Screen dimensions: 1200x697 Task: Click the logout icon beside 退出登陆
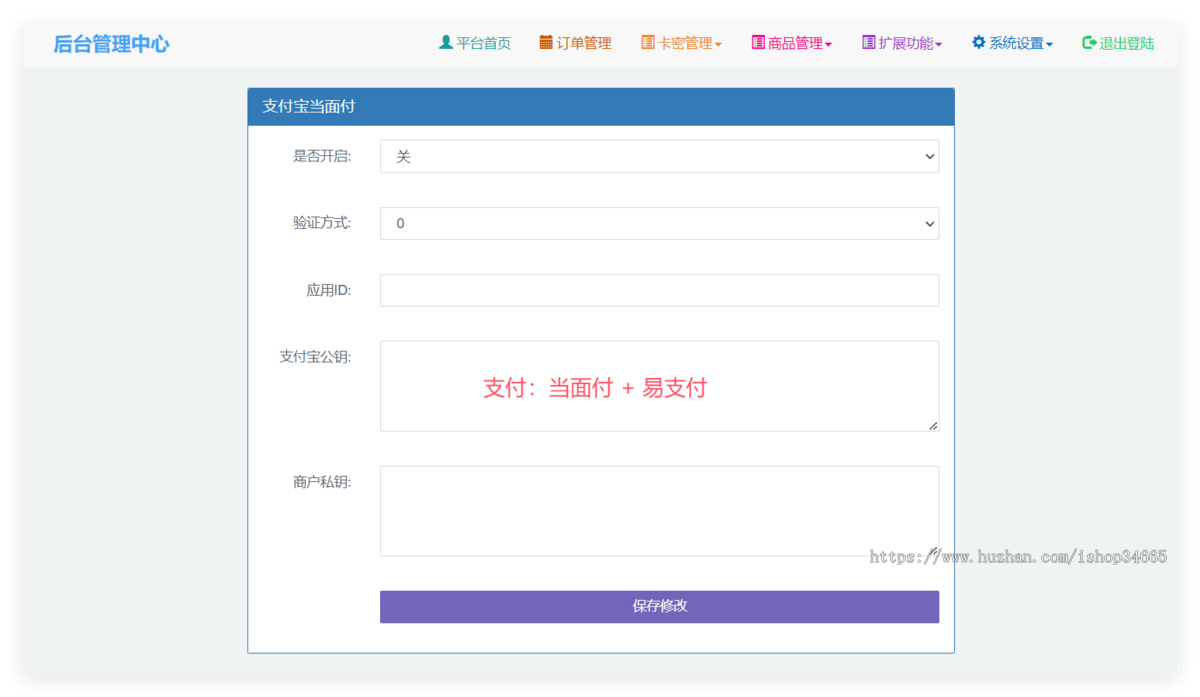[1089, 42]
